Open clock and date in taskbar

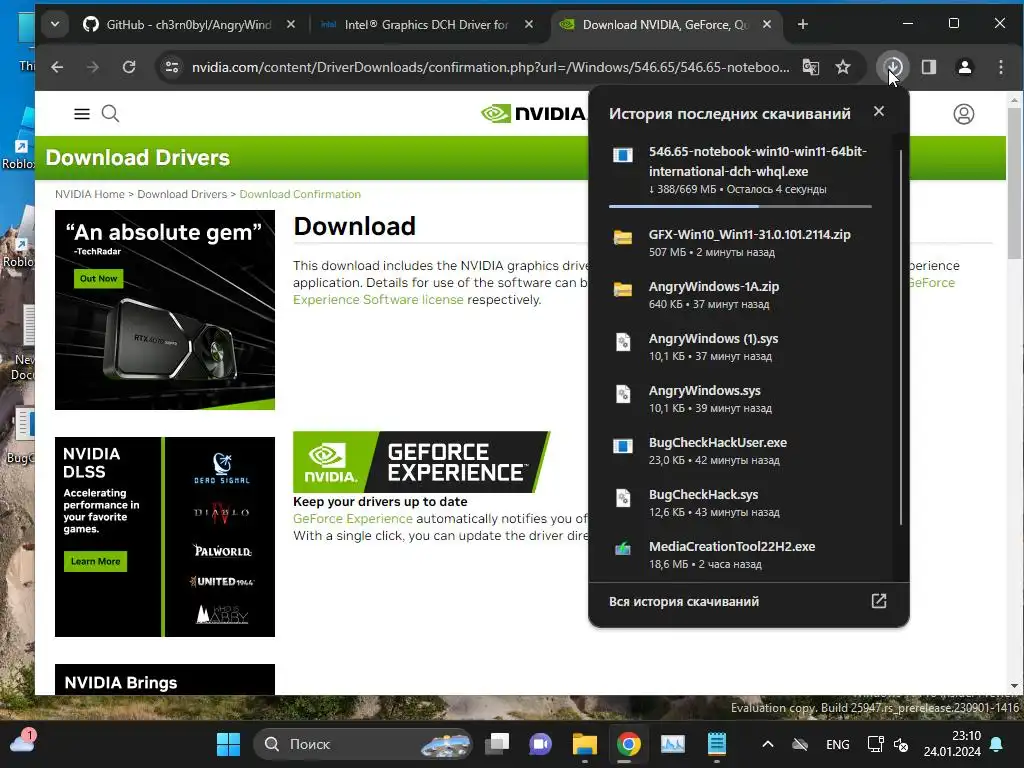(952, 744)
